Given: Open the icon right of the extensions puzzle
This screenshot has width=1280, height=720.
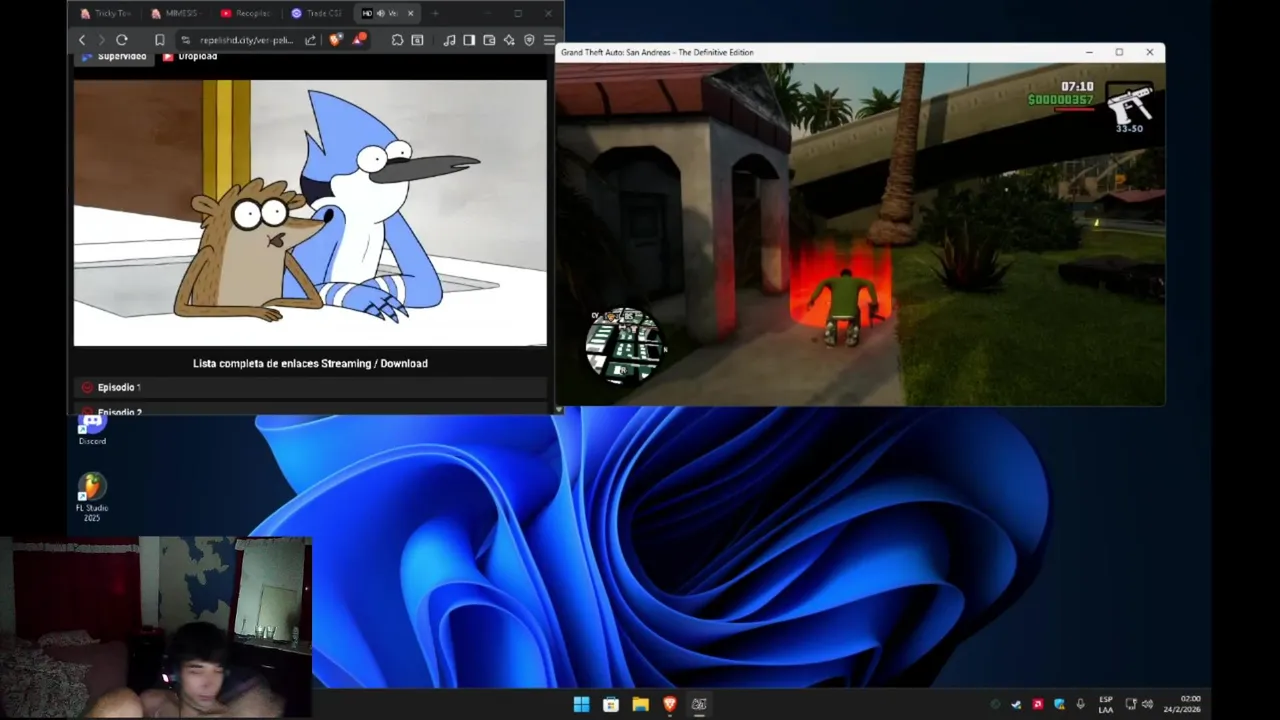Looking at the screenshot, I should 417,40.
